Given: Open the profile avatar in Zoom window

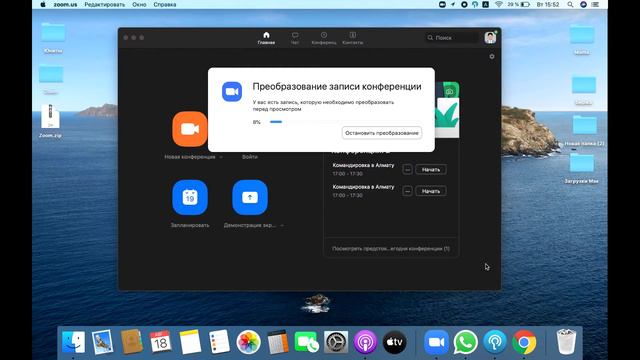Looking at the screenshot, I should pyautogui.click(x=490, y=38).
